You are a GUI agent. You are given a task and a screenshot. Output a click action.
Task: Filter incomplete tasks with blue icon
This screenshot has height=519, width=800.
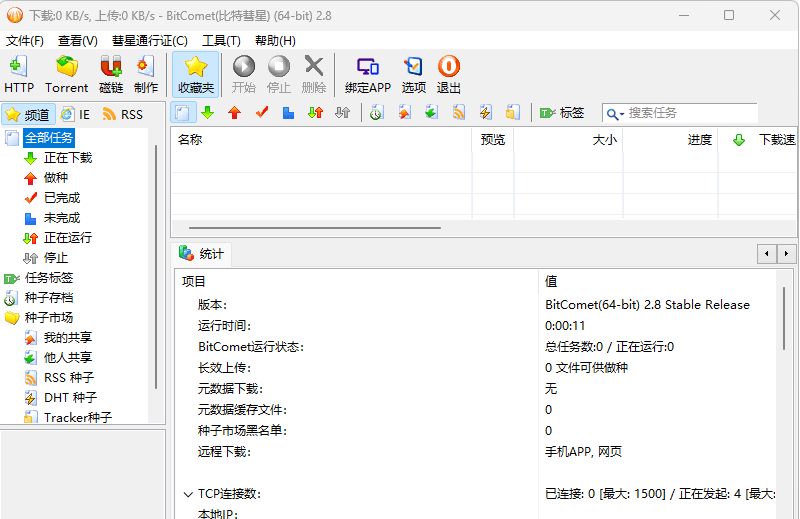point(289,113)
